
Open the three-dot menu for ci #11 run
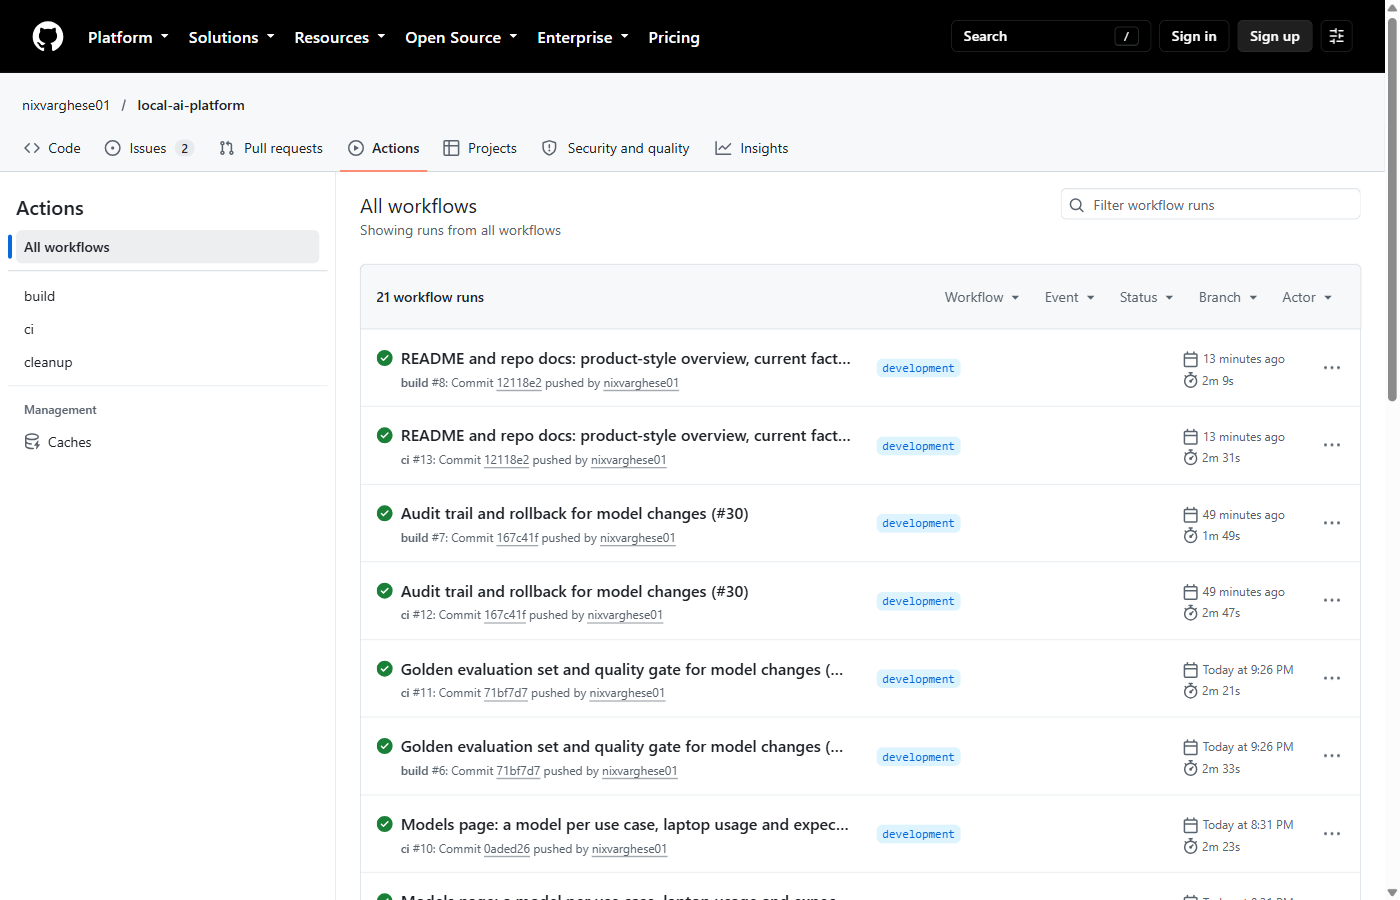1332,678
